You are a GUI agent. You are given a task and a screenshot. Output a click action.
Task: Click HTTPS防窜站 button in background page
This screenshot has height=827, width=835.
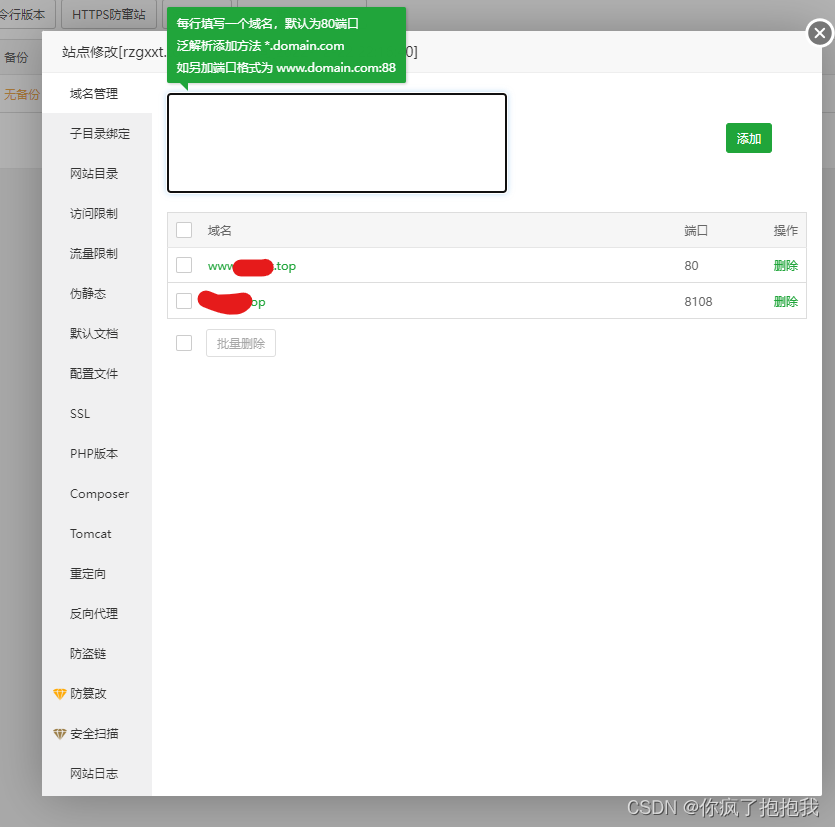click(x=109, y=14)
